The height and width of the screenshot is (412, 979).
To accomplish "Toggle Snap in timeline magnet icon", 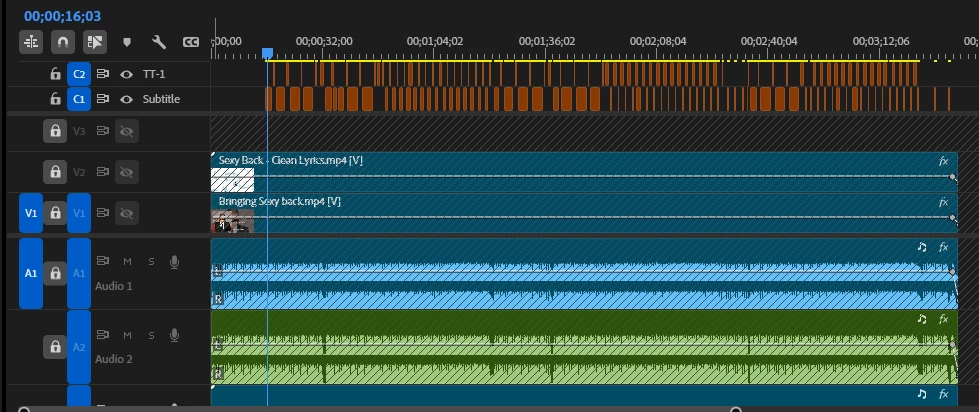I will pos(62,42).
